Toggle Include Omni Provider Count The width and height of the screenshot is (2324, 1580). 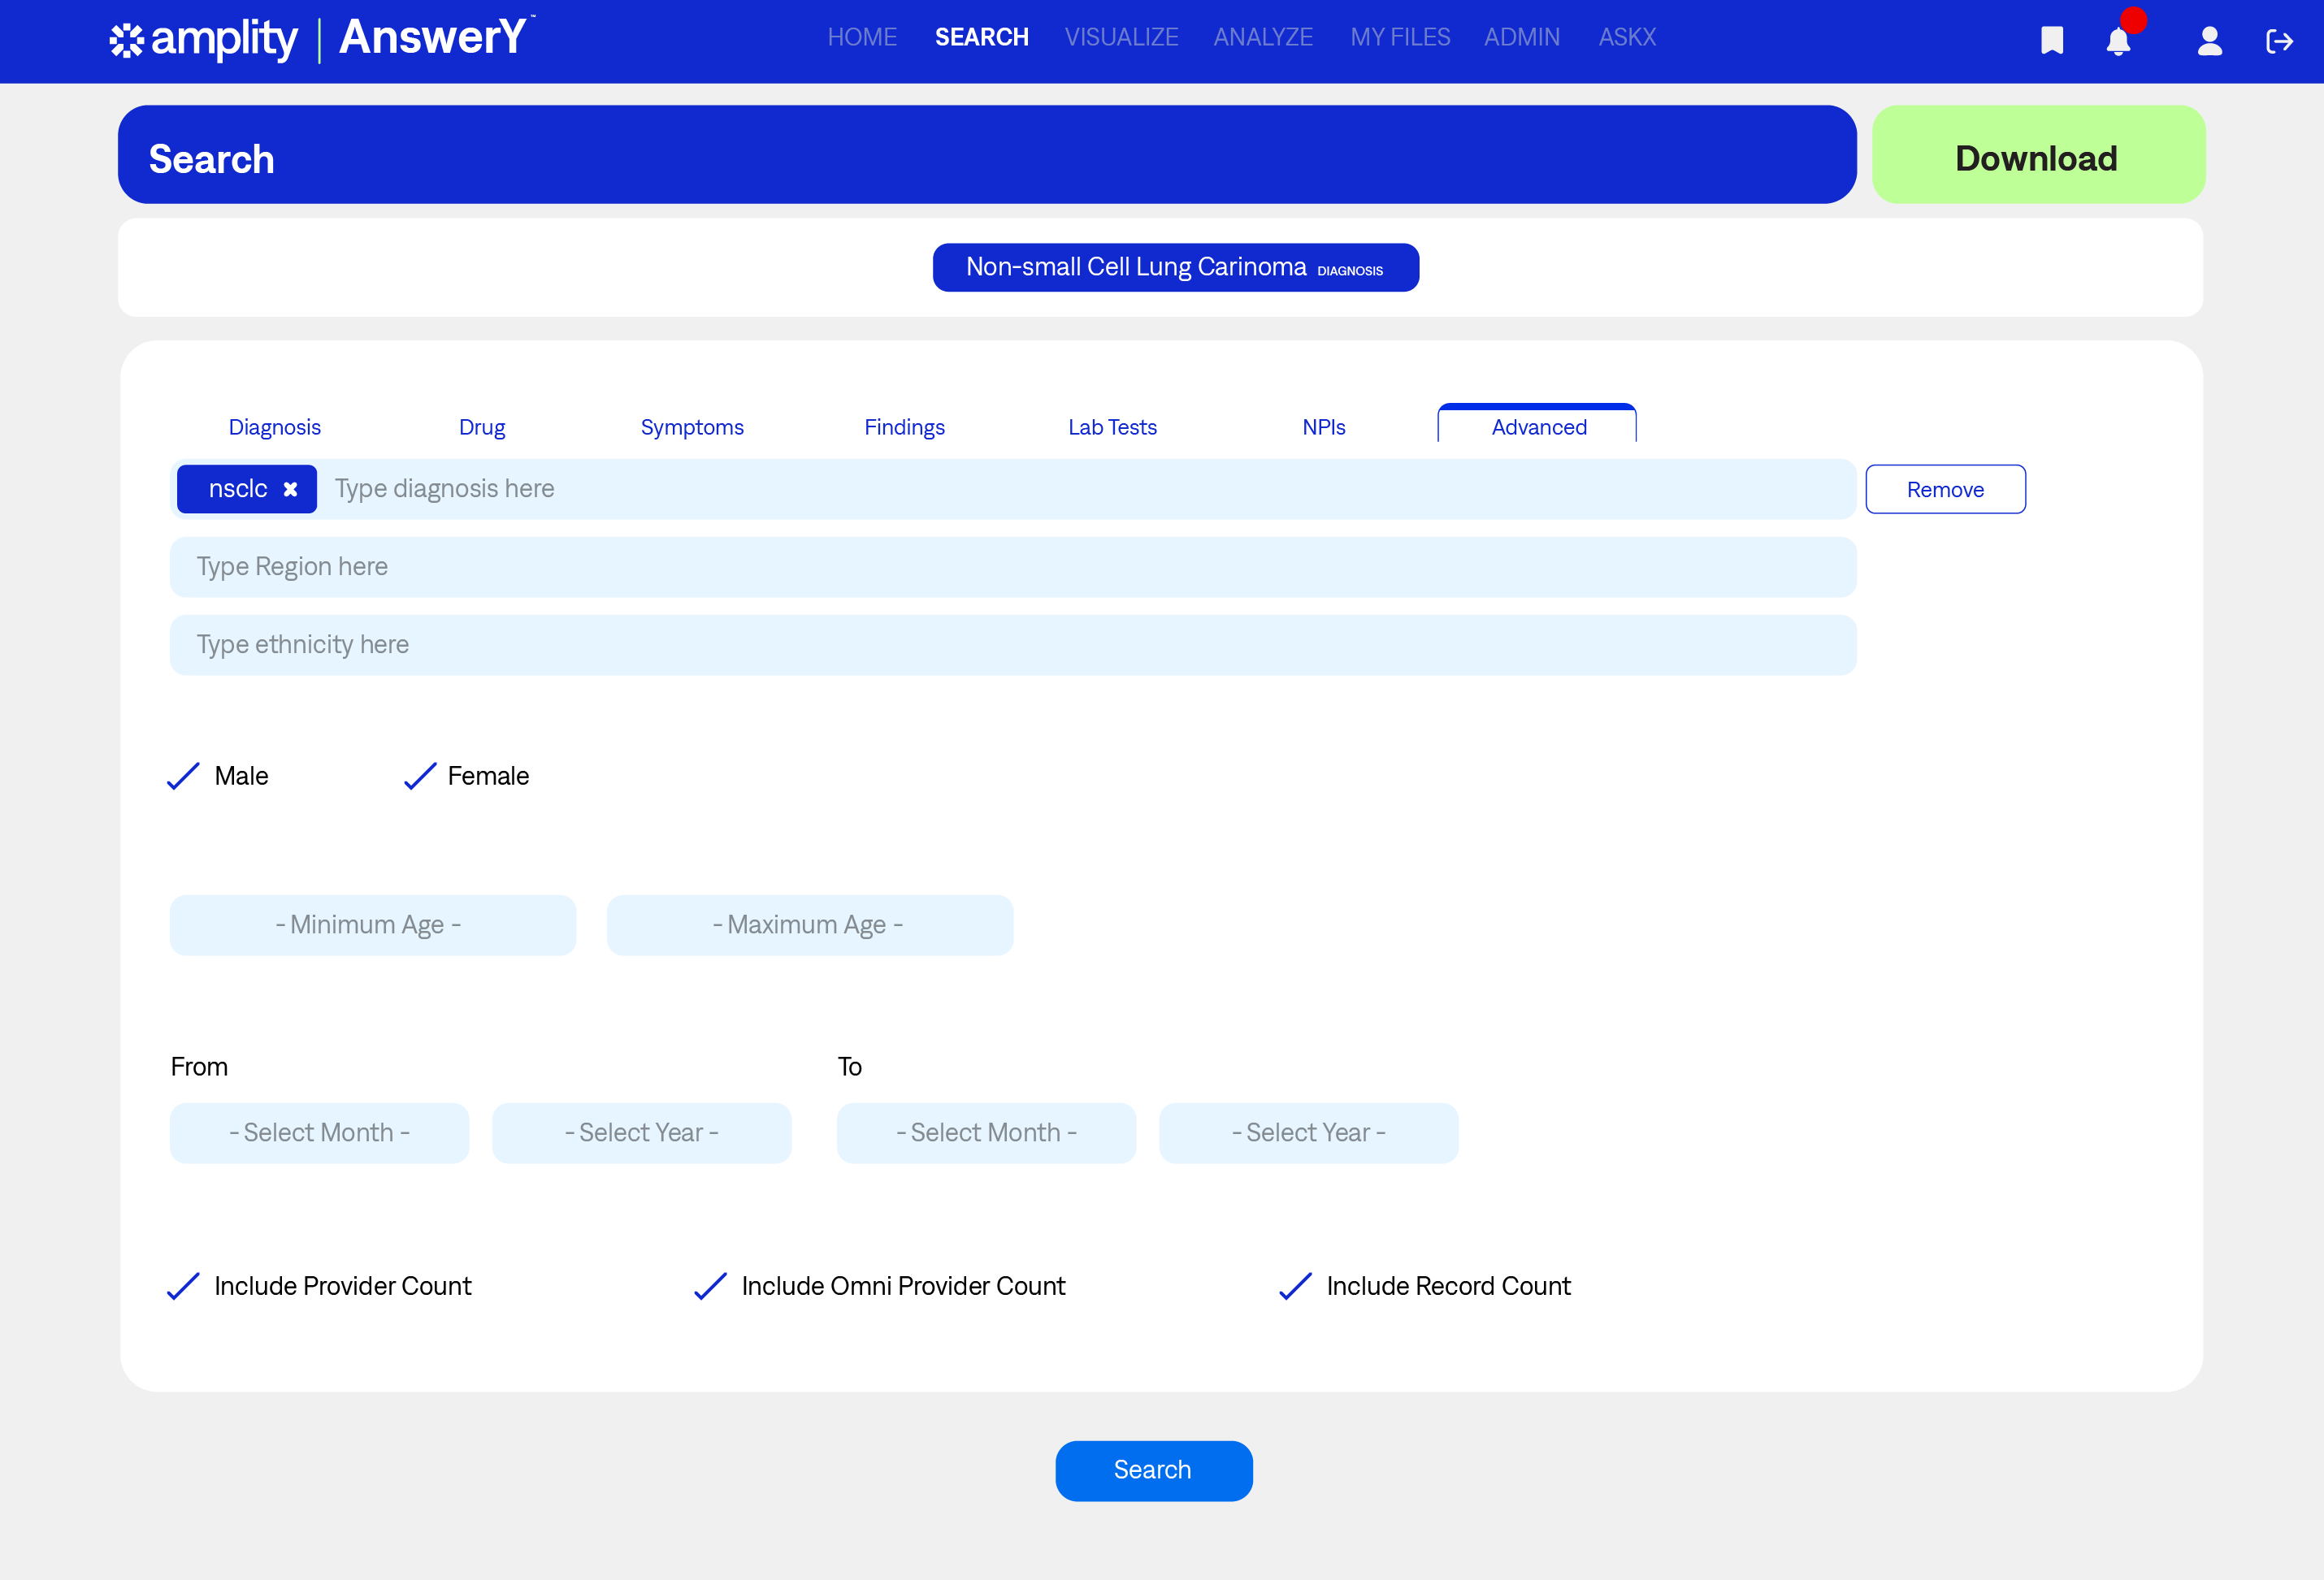pyautogui.click(x=710, y=1286)
